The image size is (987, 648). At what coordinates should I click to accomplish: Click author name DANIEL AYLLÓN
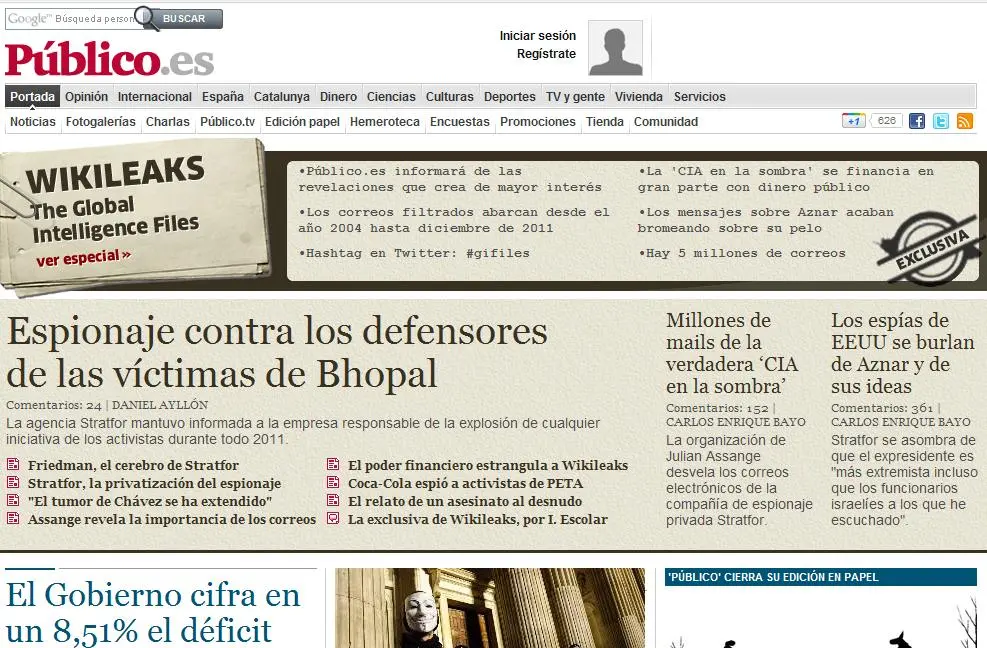tap(160, 405)
